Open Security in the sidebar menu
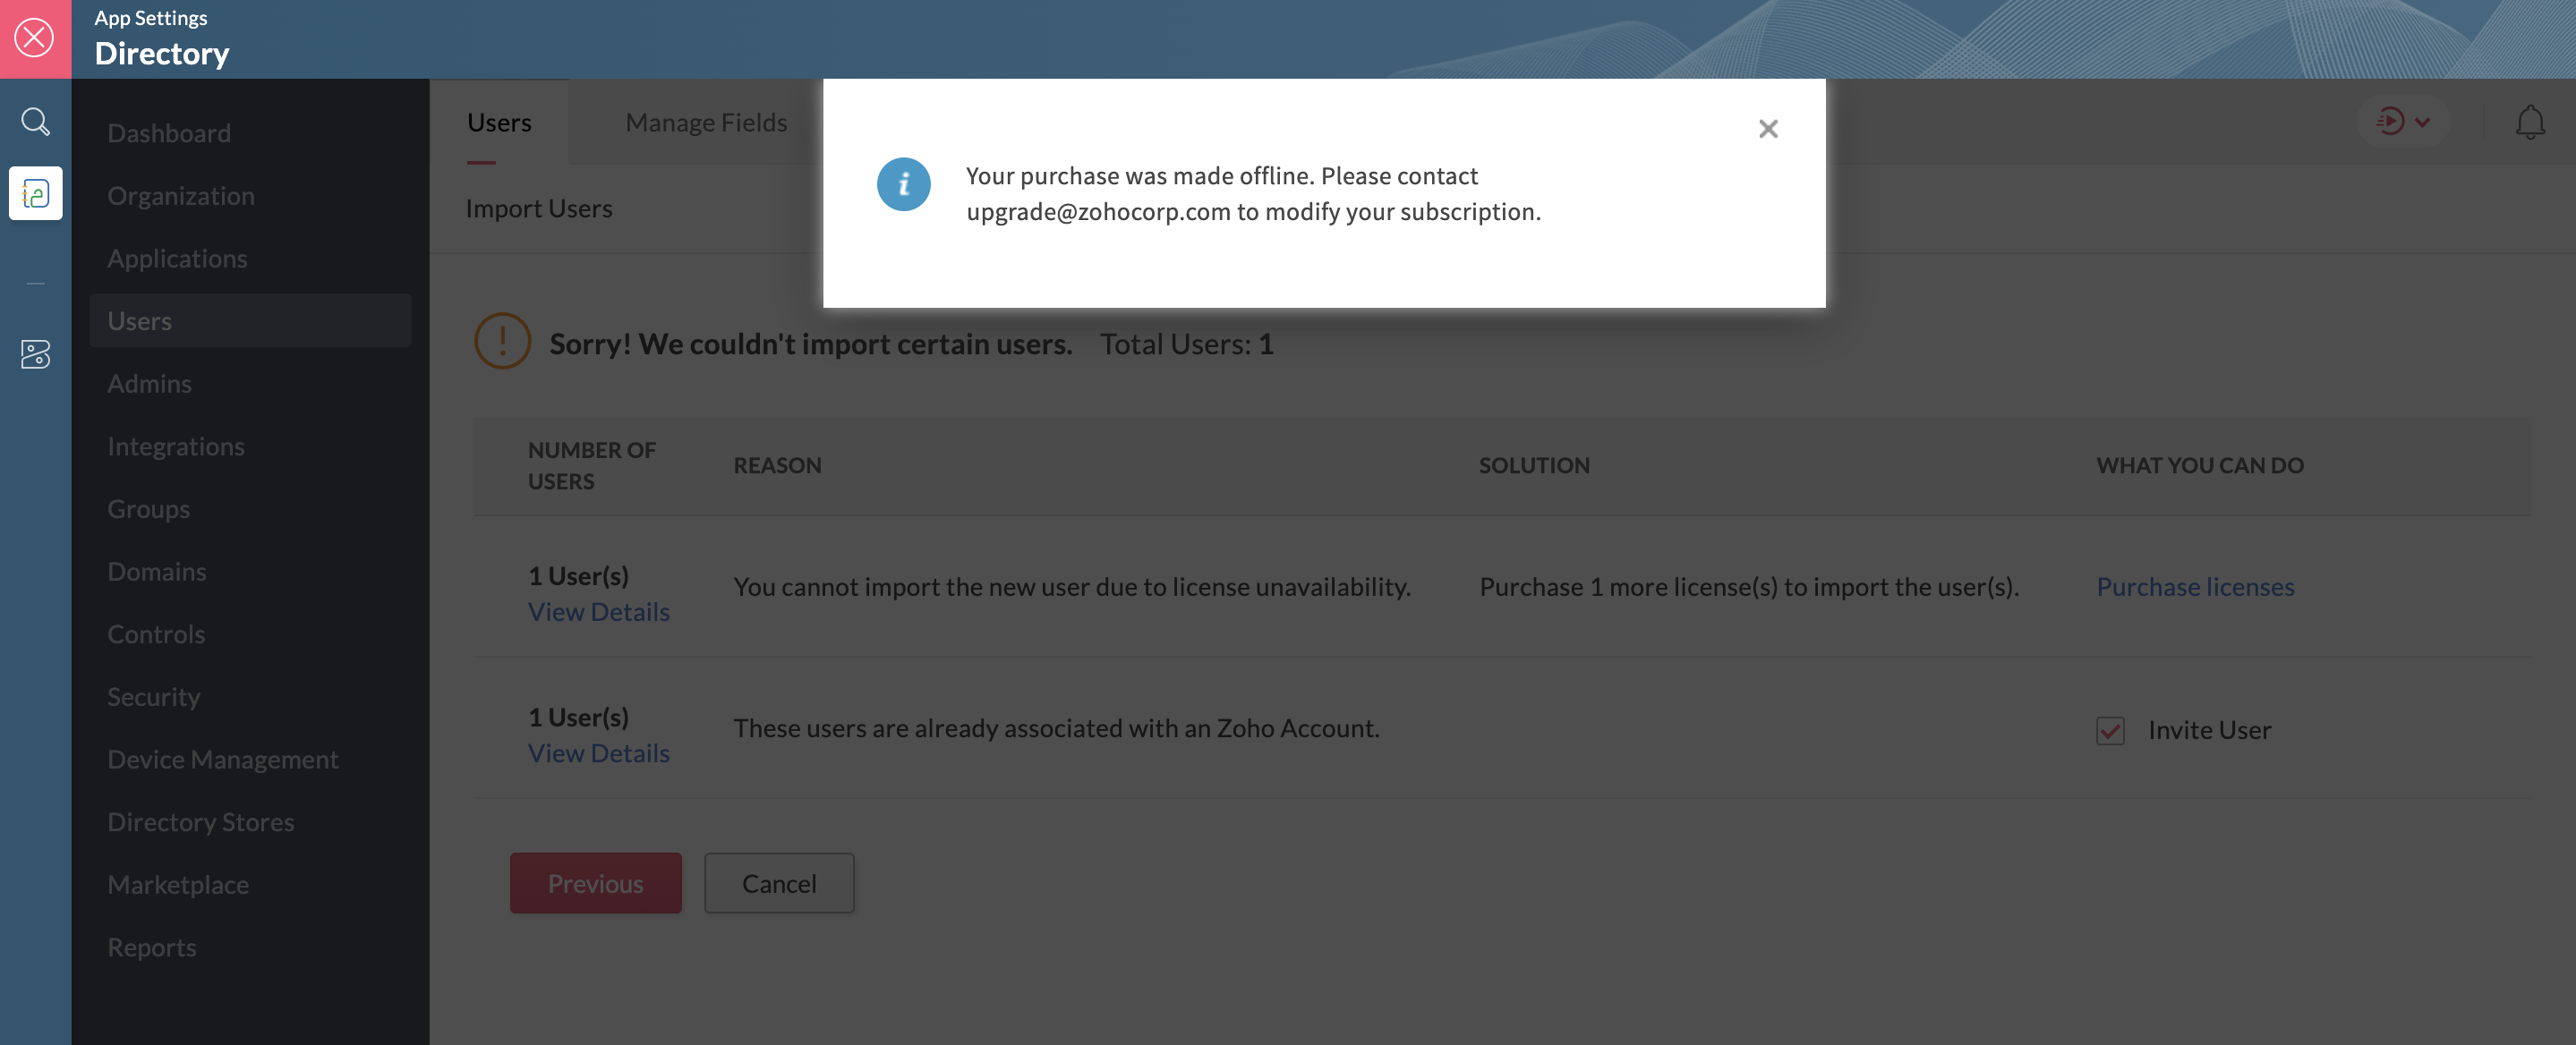2576x1045 pixels. [154, 697]
